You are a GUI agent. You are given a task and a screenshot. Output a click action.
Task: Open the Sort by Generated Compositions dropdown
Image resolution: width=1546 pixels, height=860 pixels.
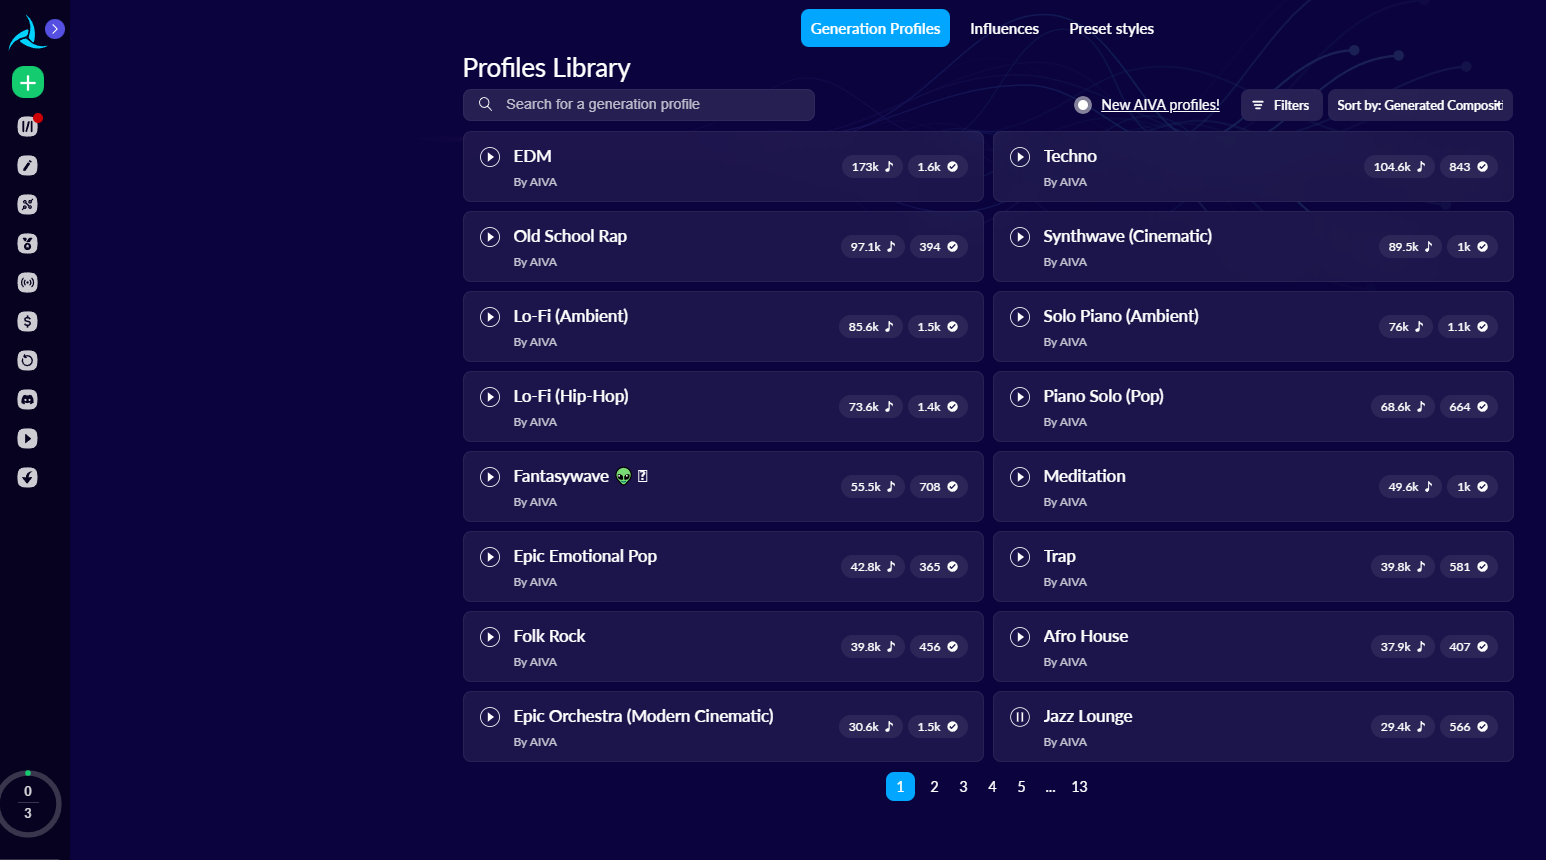1420,105
